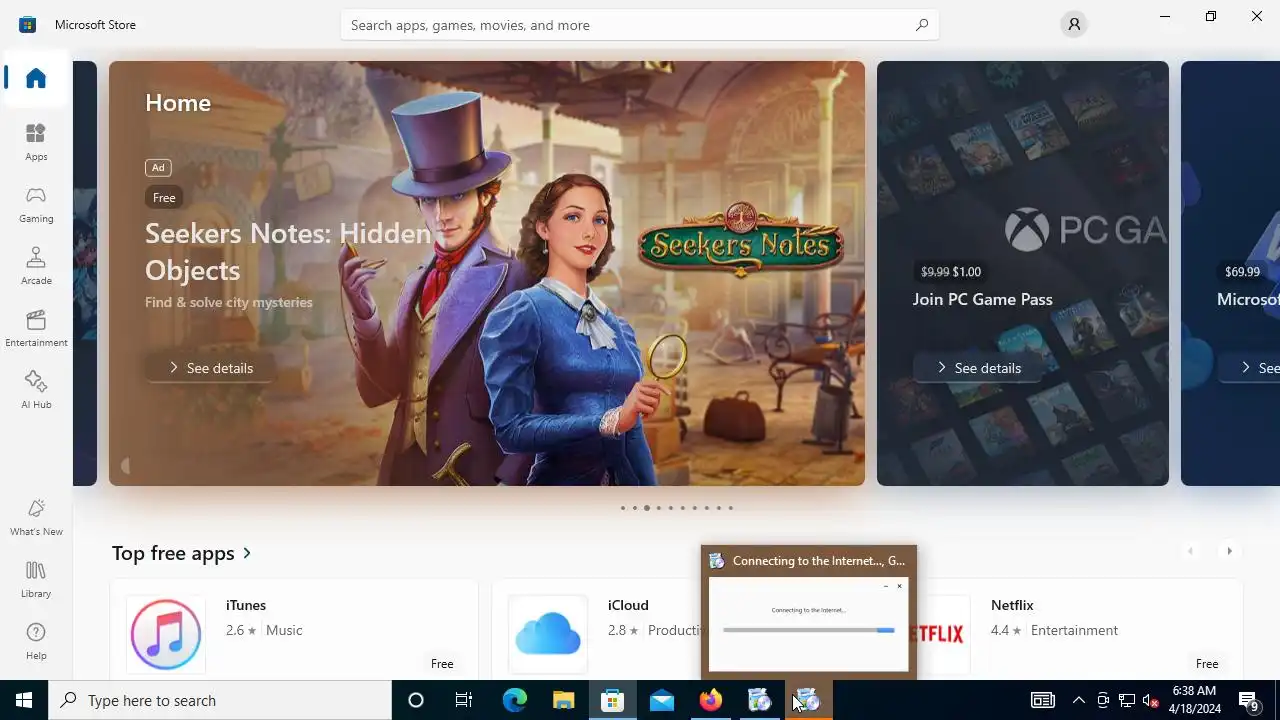Switch to Microsoft Store taskbar icon

click(x=612, y=700)
